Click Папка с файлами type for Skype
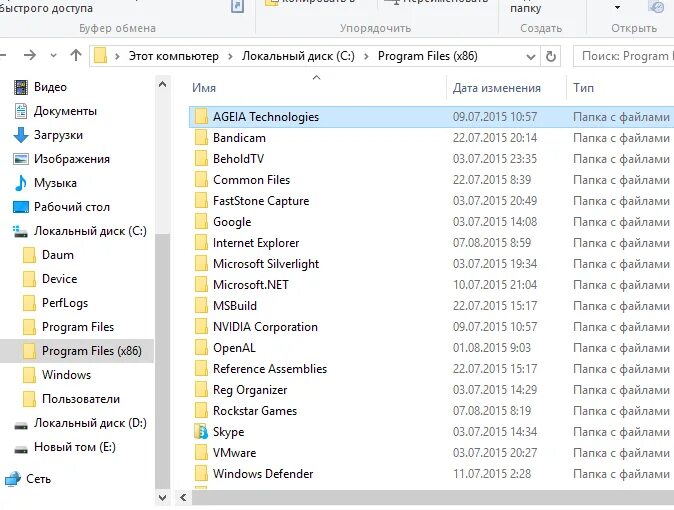This screenshot has height=510, width=674. pyautogui.click(x=621, y=432)
